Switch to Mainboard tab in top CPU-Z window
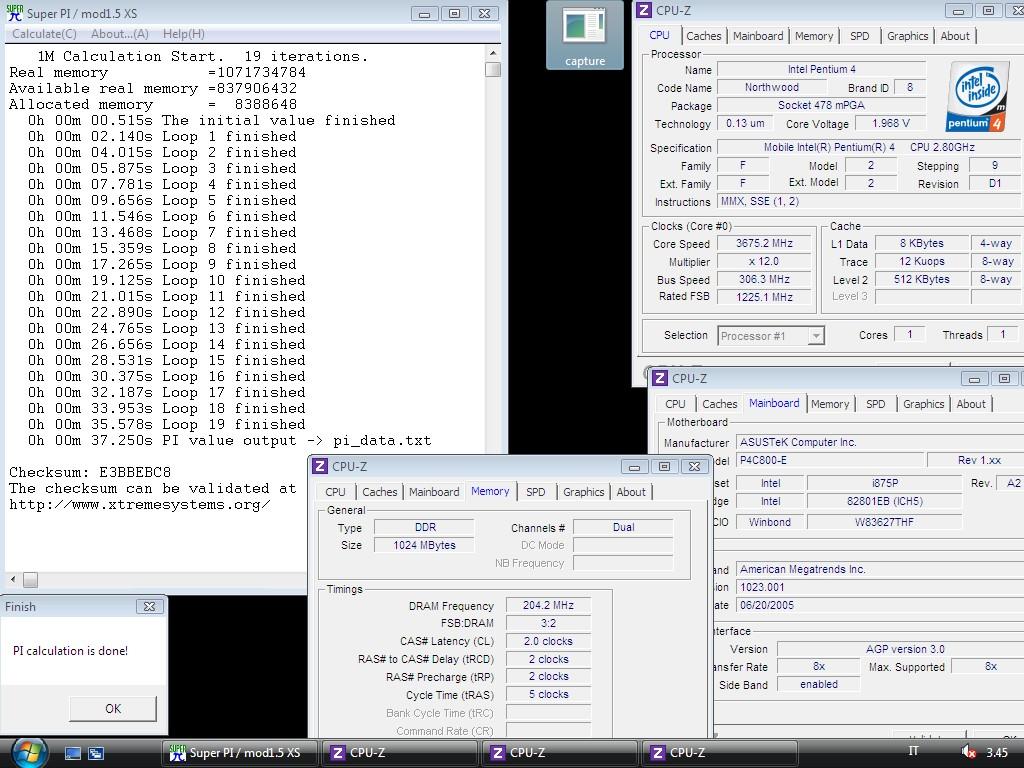 point(758,36)
